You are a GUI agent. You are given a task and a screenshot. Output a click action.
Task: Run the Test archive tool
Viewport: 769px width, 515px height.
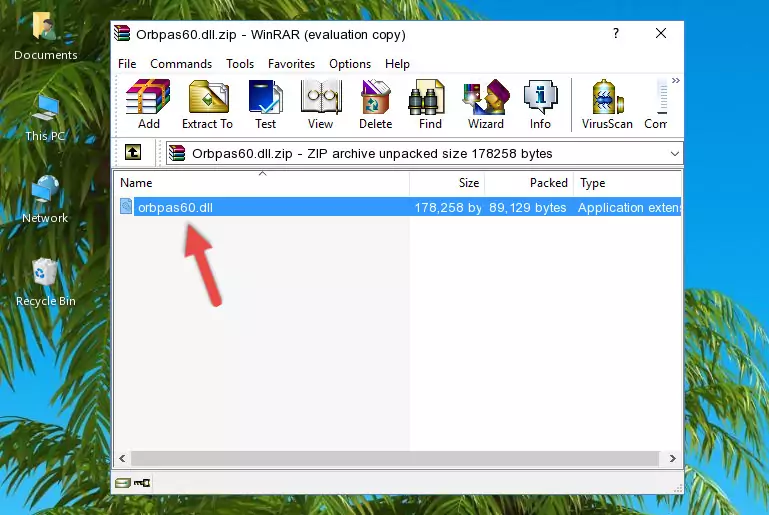(x=265, y=104)
